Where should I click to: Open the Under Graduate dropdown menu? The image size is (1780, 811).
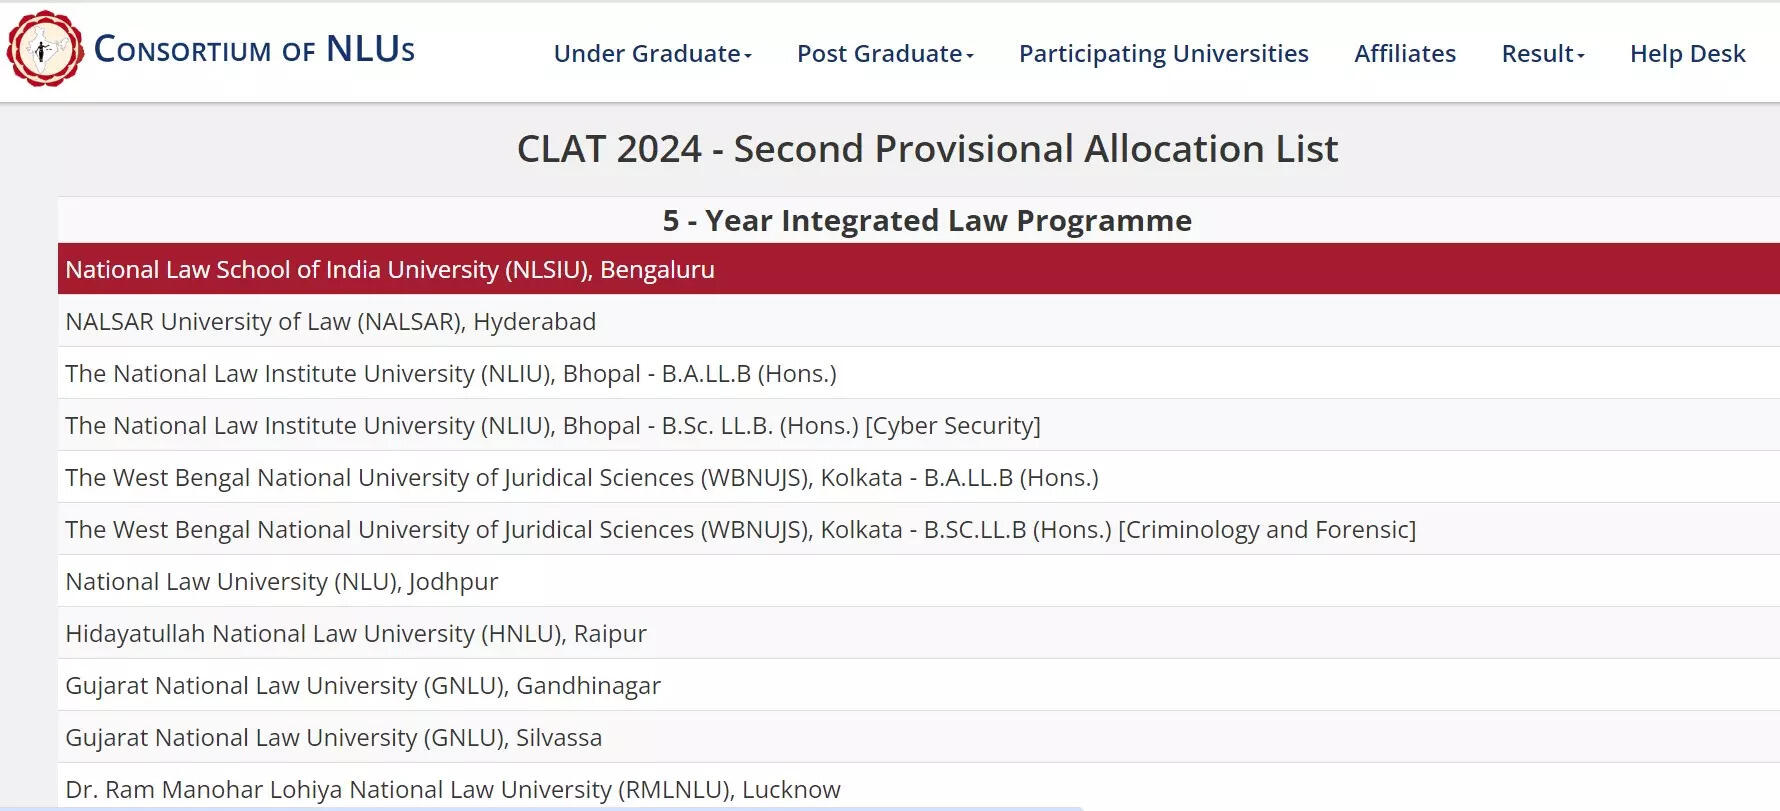[x=652, y=54]
